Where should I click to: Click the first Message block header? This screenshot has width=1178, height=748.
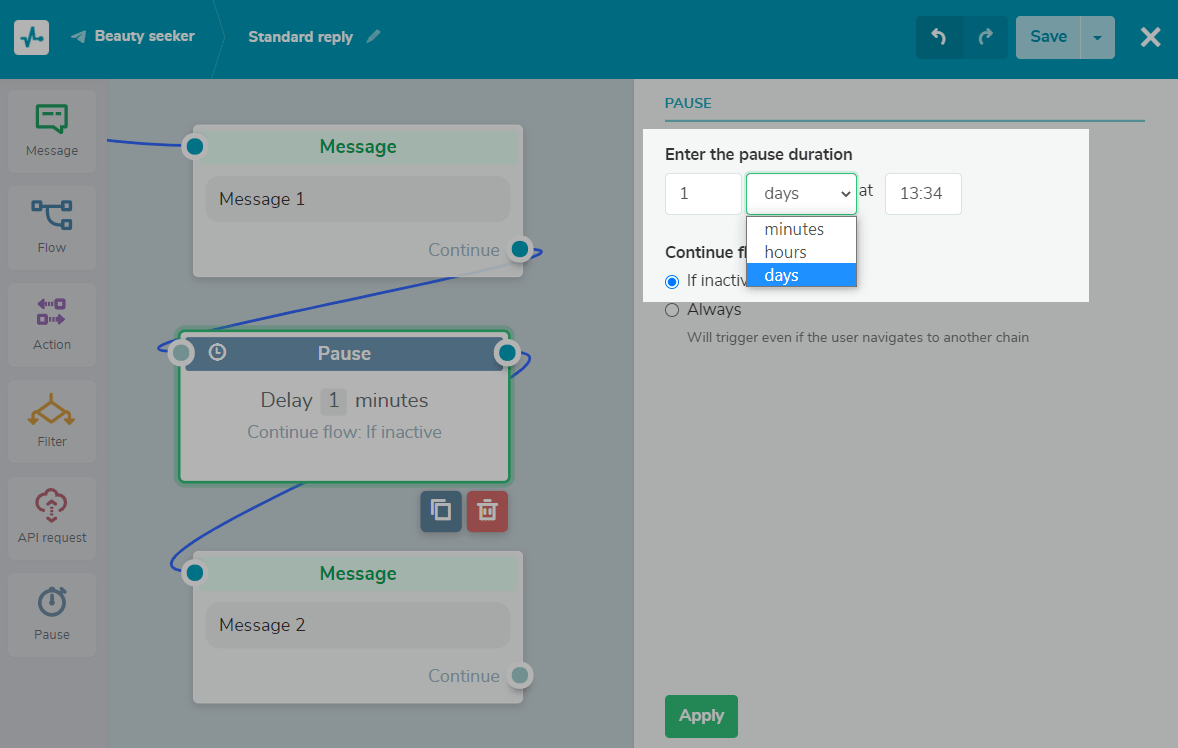pyautogui.click(x=358, y=146)
